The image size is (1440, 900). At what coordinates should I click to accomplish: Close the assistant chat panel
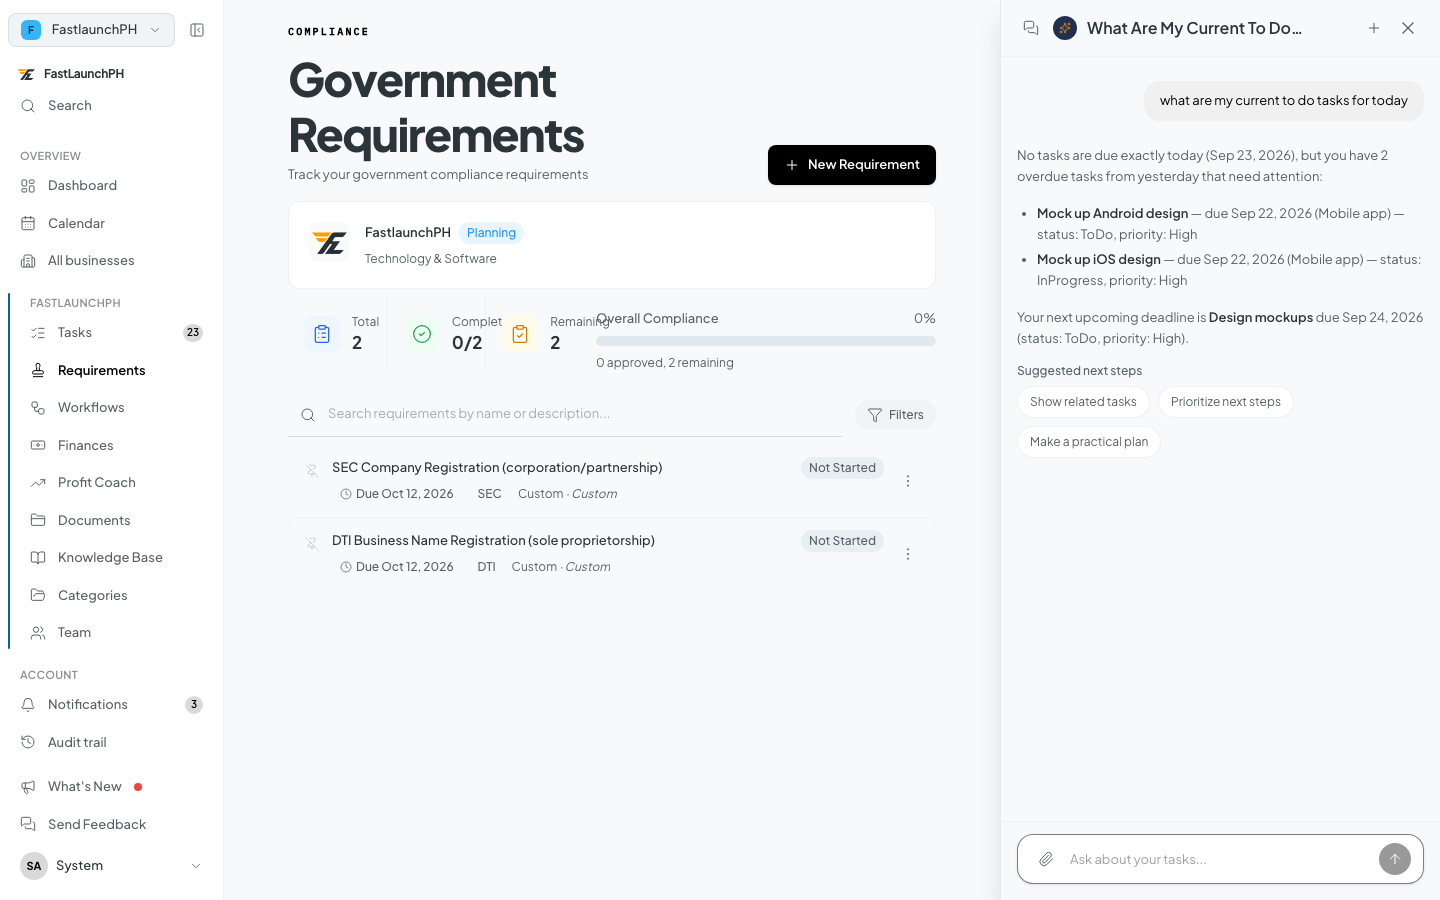tap(1408, 28)
